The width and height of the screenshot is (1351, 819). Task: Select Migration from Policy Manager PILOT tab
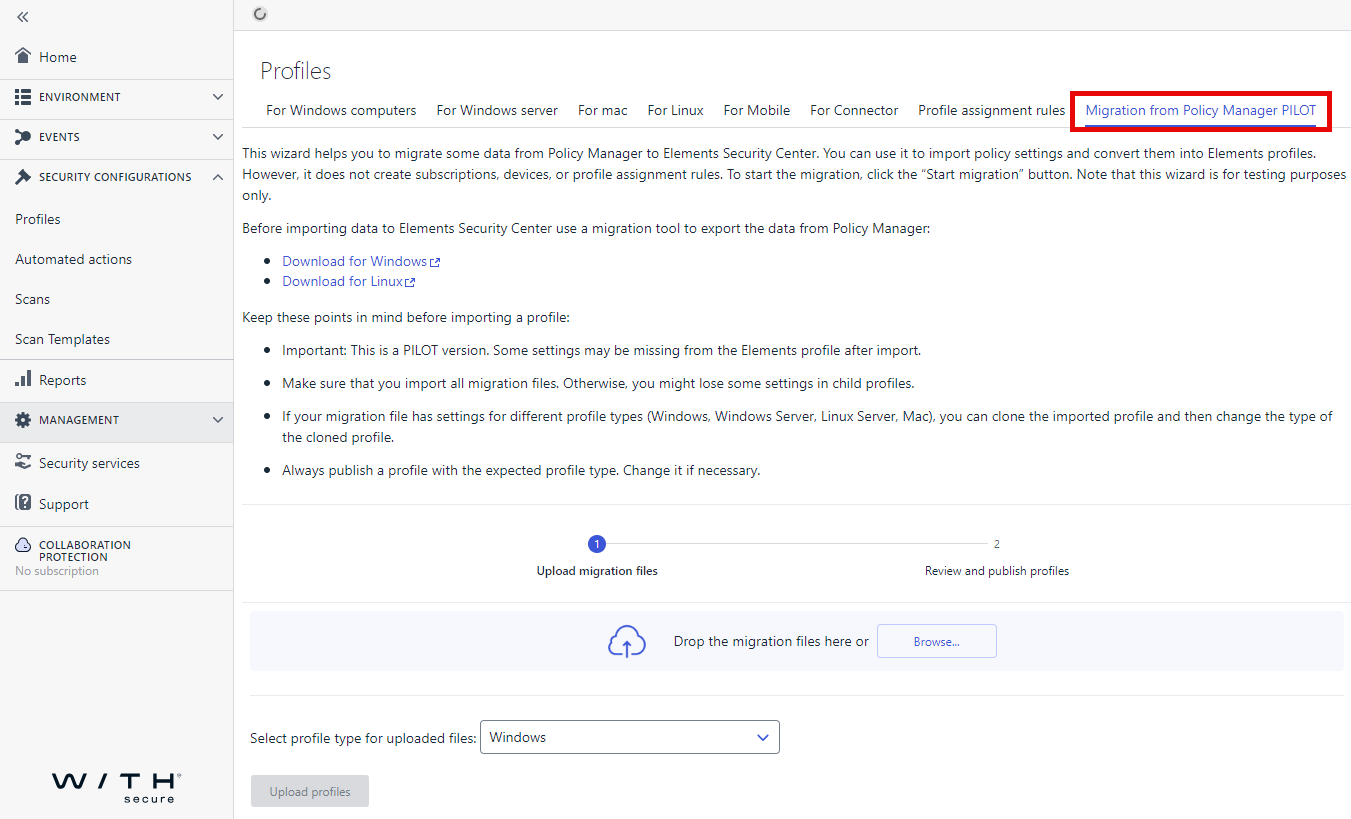1201,110
